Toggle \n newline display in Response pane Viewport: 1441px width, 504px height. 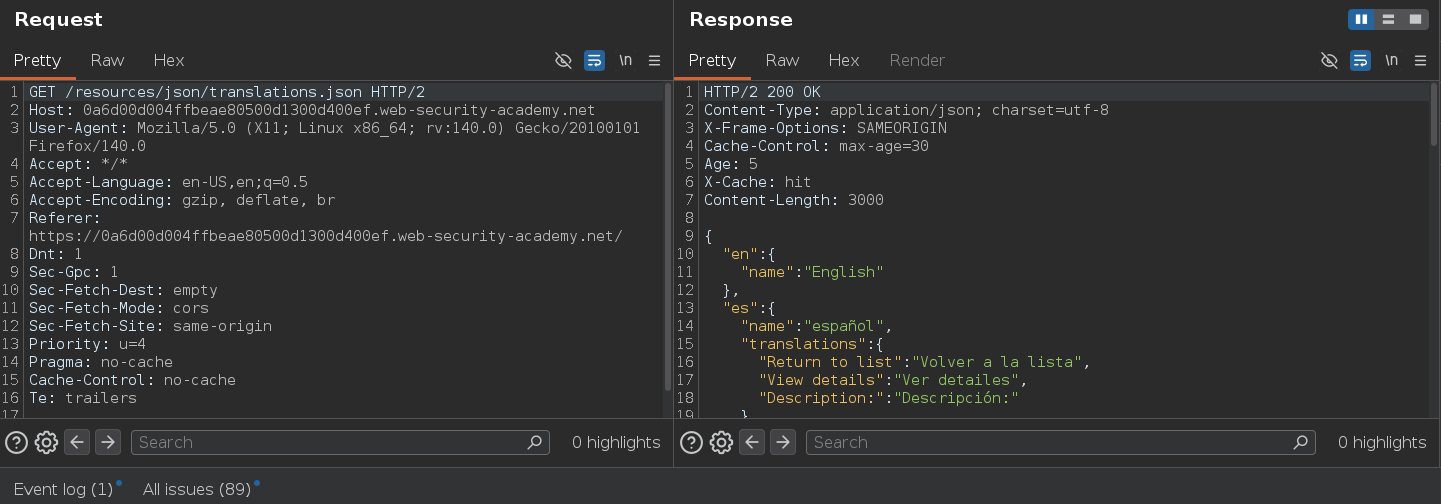1391,61
